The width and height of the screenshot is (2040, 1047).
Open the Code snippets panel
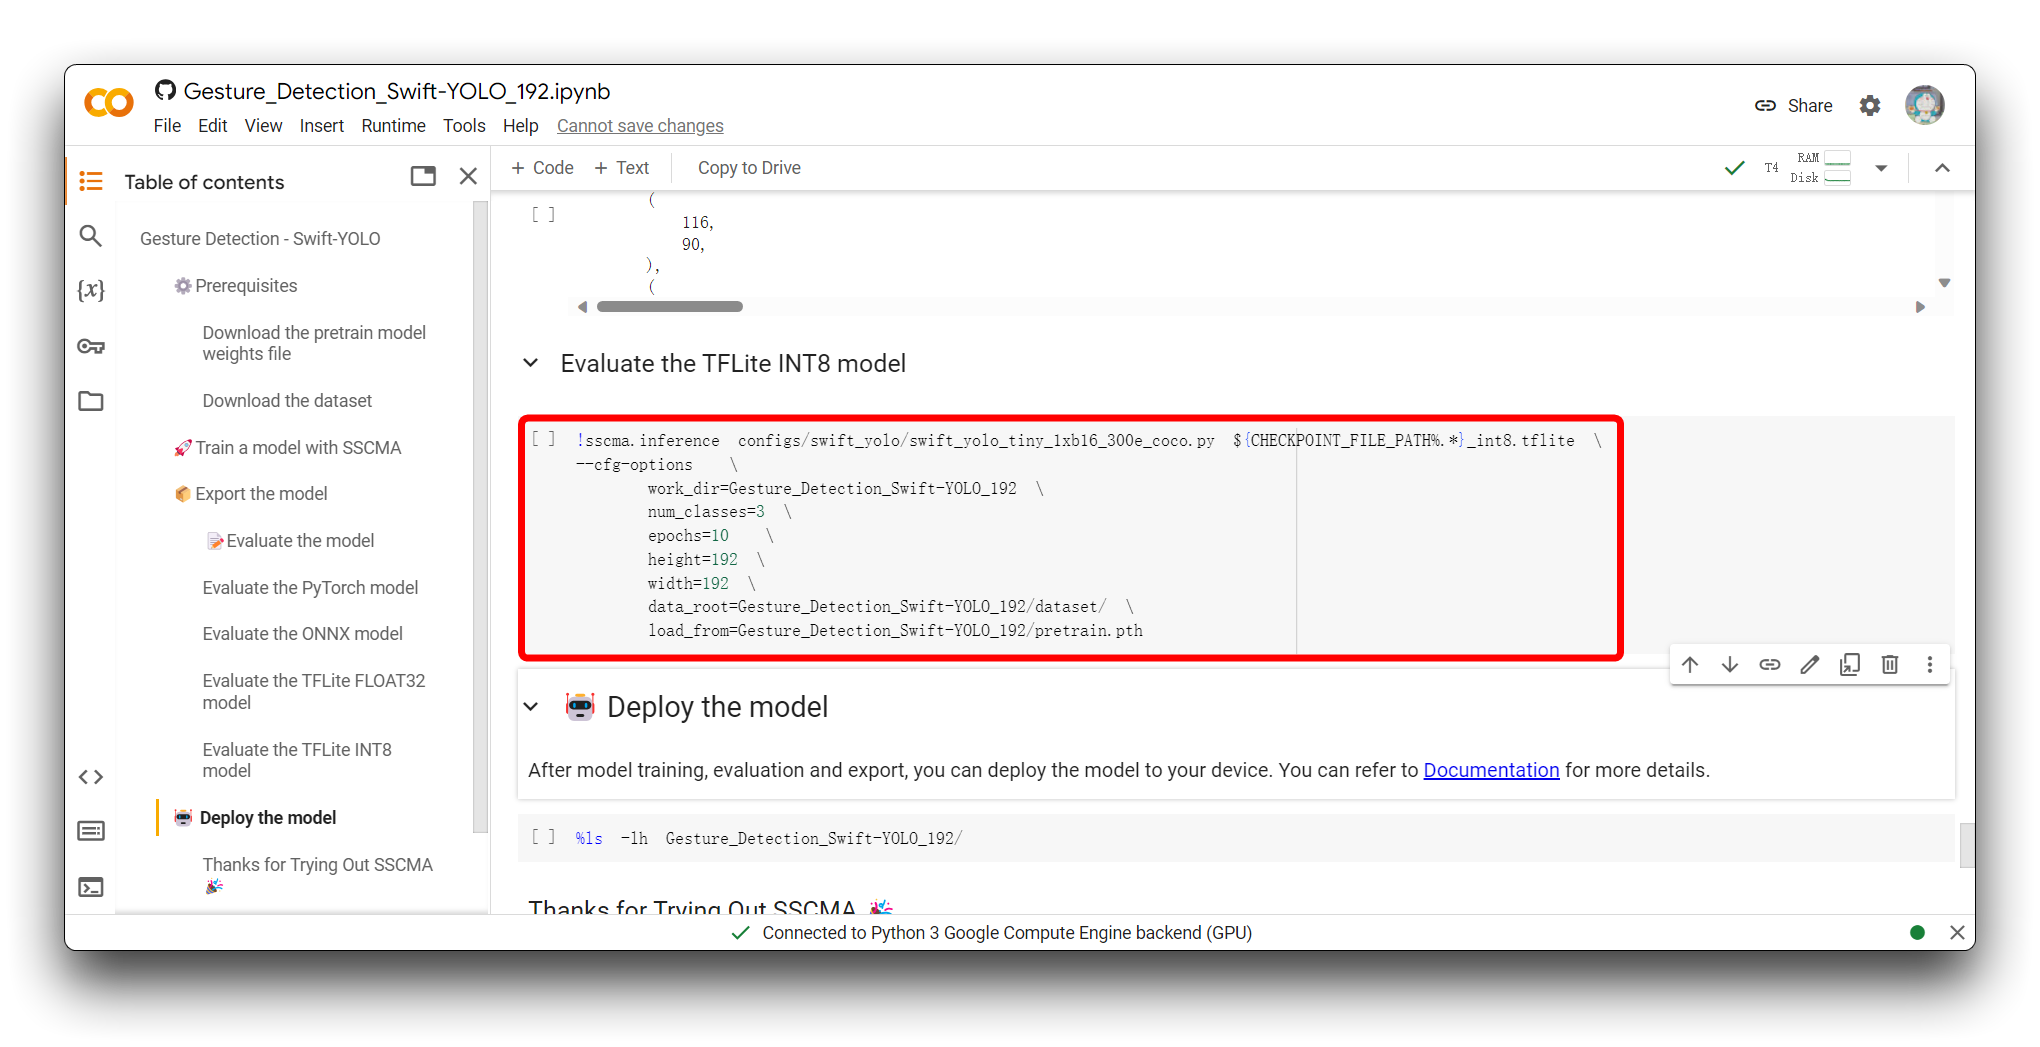(91, 777)
